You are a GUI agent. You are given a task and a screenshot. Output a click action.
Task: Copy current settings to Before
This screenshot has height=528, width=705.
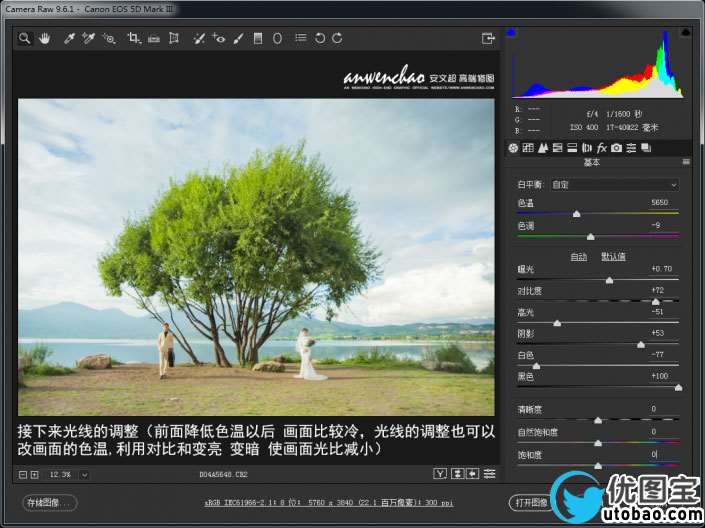[473, 474]
